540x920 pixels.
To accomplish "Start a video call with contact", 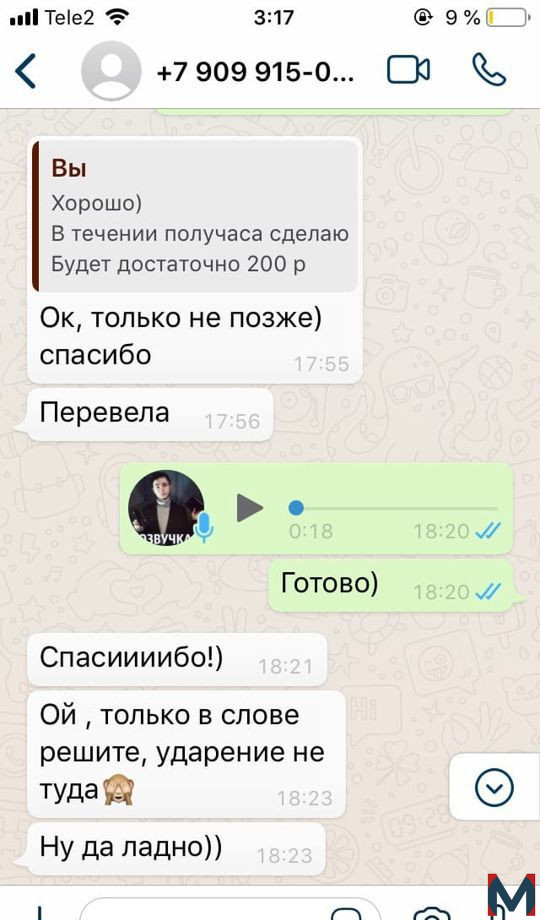I will 409,70.
